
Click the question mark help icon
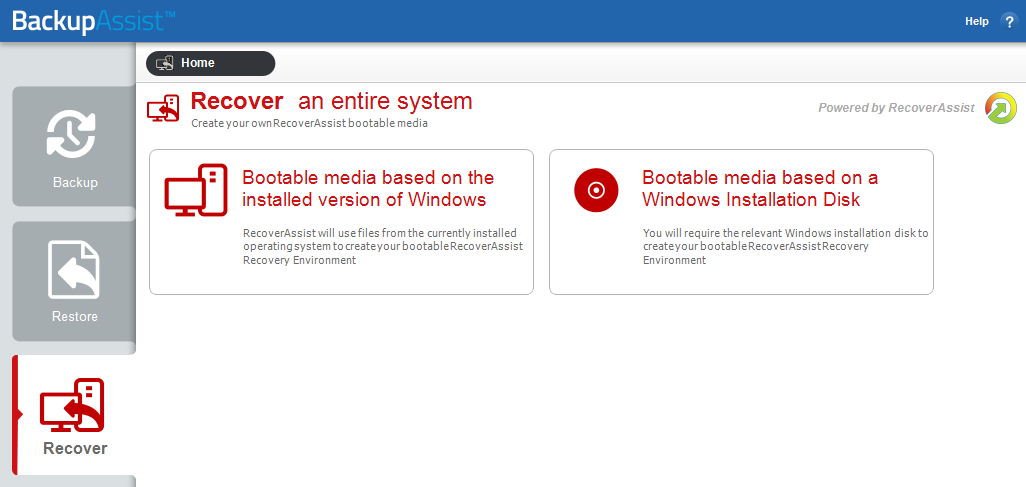pyautogui.click(x=1009, y=22)
